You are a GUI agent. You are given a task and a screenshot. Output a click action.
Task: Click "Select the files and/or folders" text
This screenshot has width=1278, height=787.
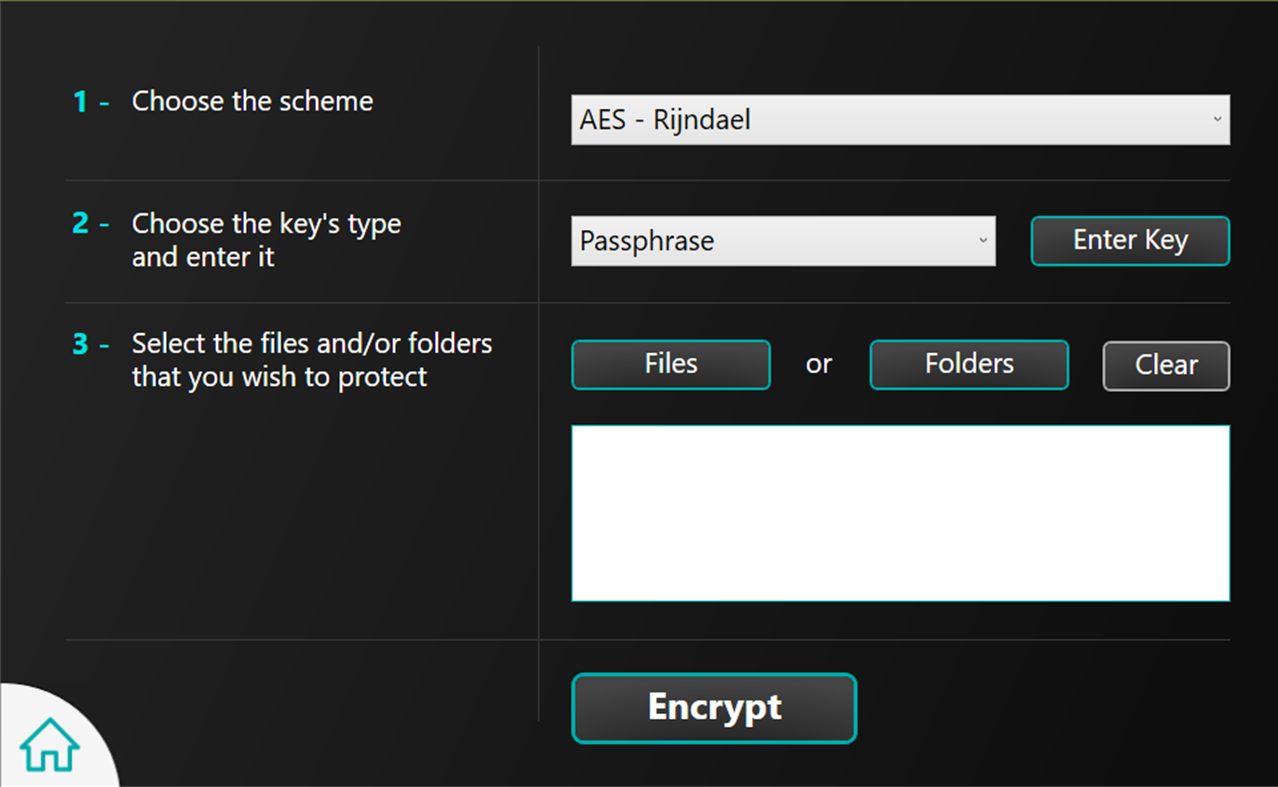pyautogui.click(x=312, y=344)
